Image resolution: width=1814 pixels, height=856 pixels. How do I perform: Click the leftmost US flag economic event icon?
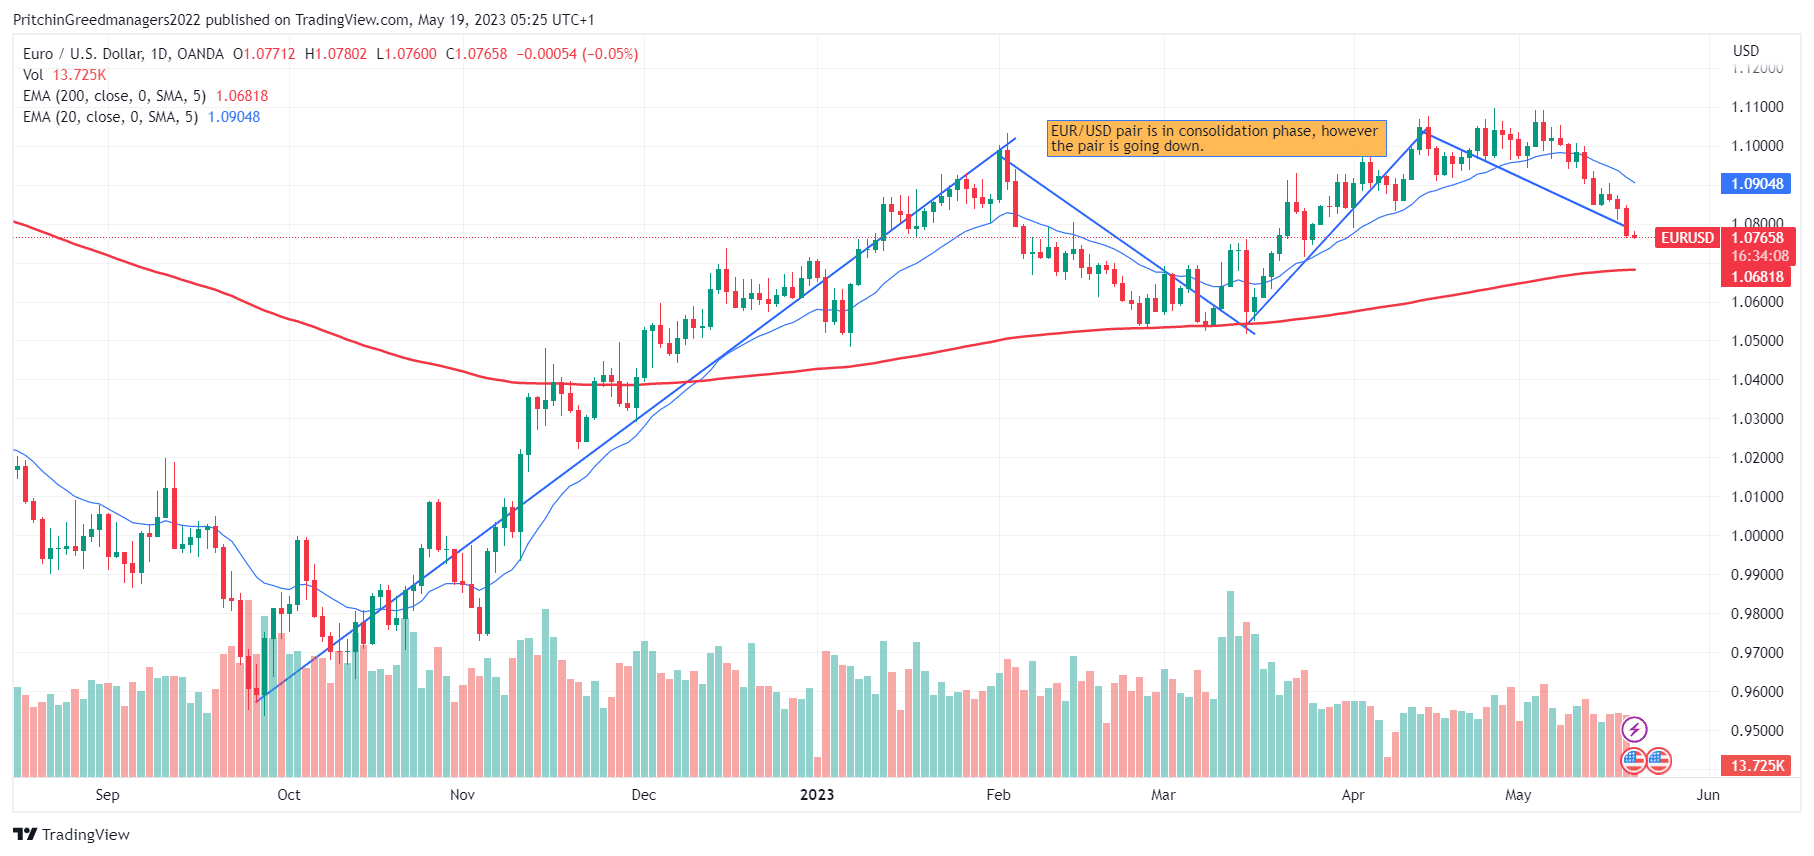[1634, 761]
